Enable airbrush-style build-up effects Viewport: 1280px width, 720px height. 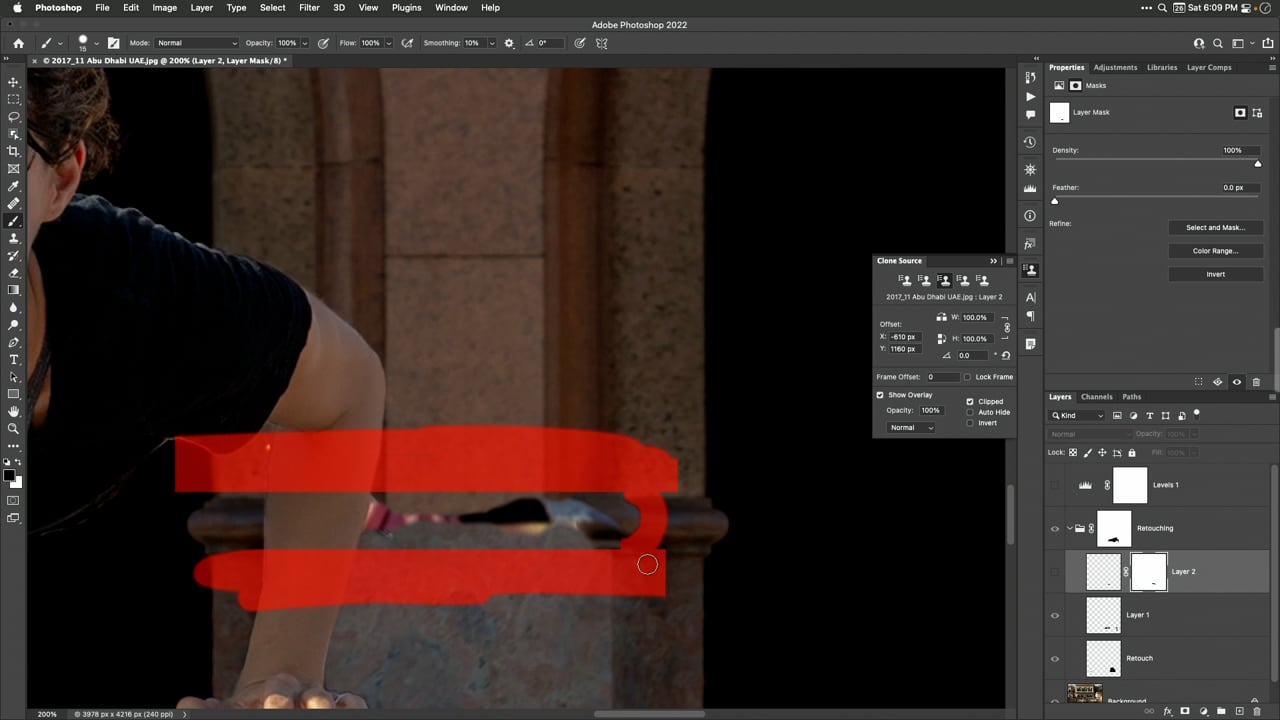407,43
